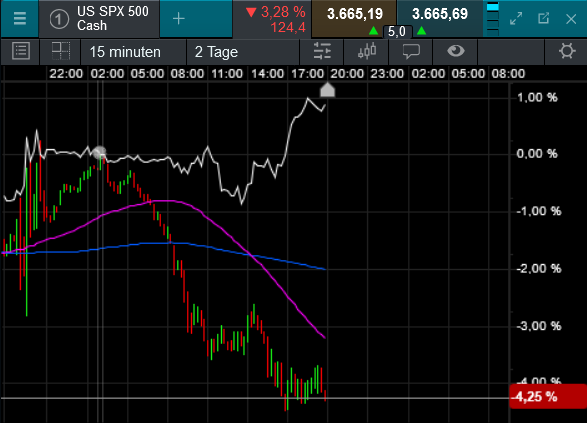Image resolution: width=587 pixels, height=423 pixels.
Task: Click the -1,00 % axis label
Action: [539, 212]
